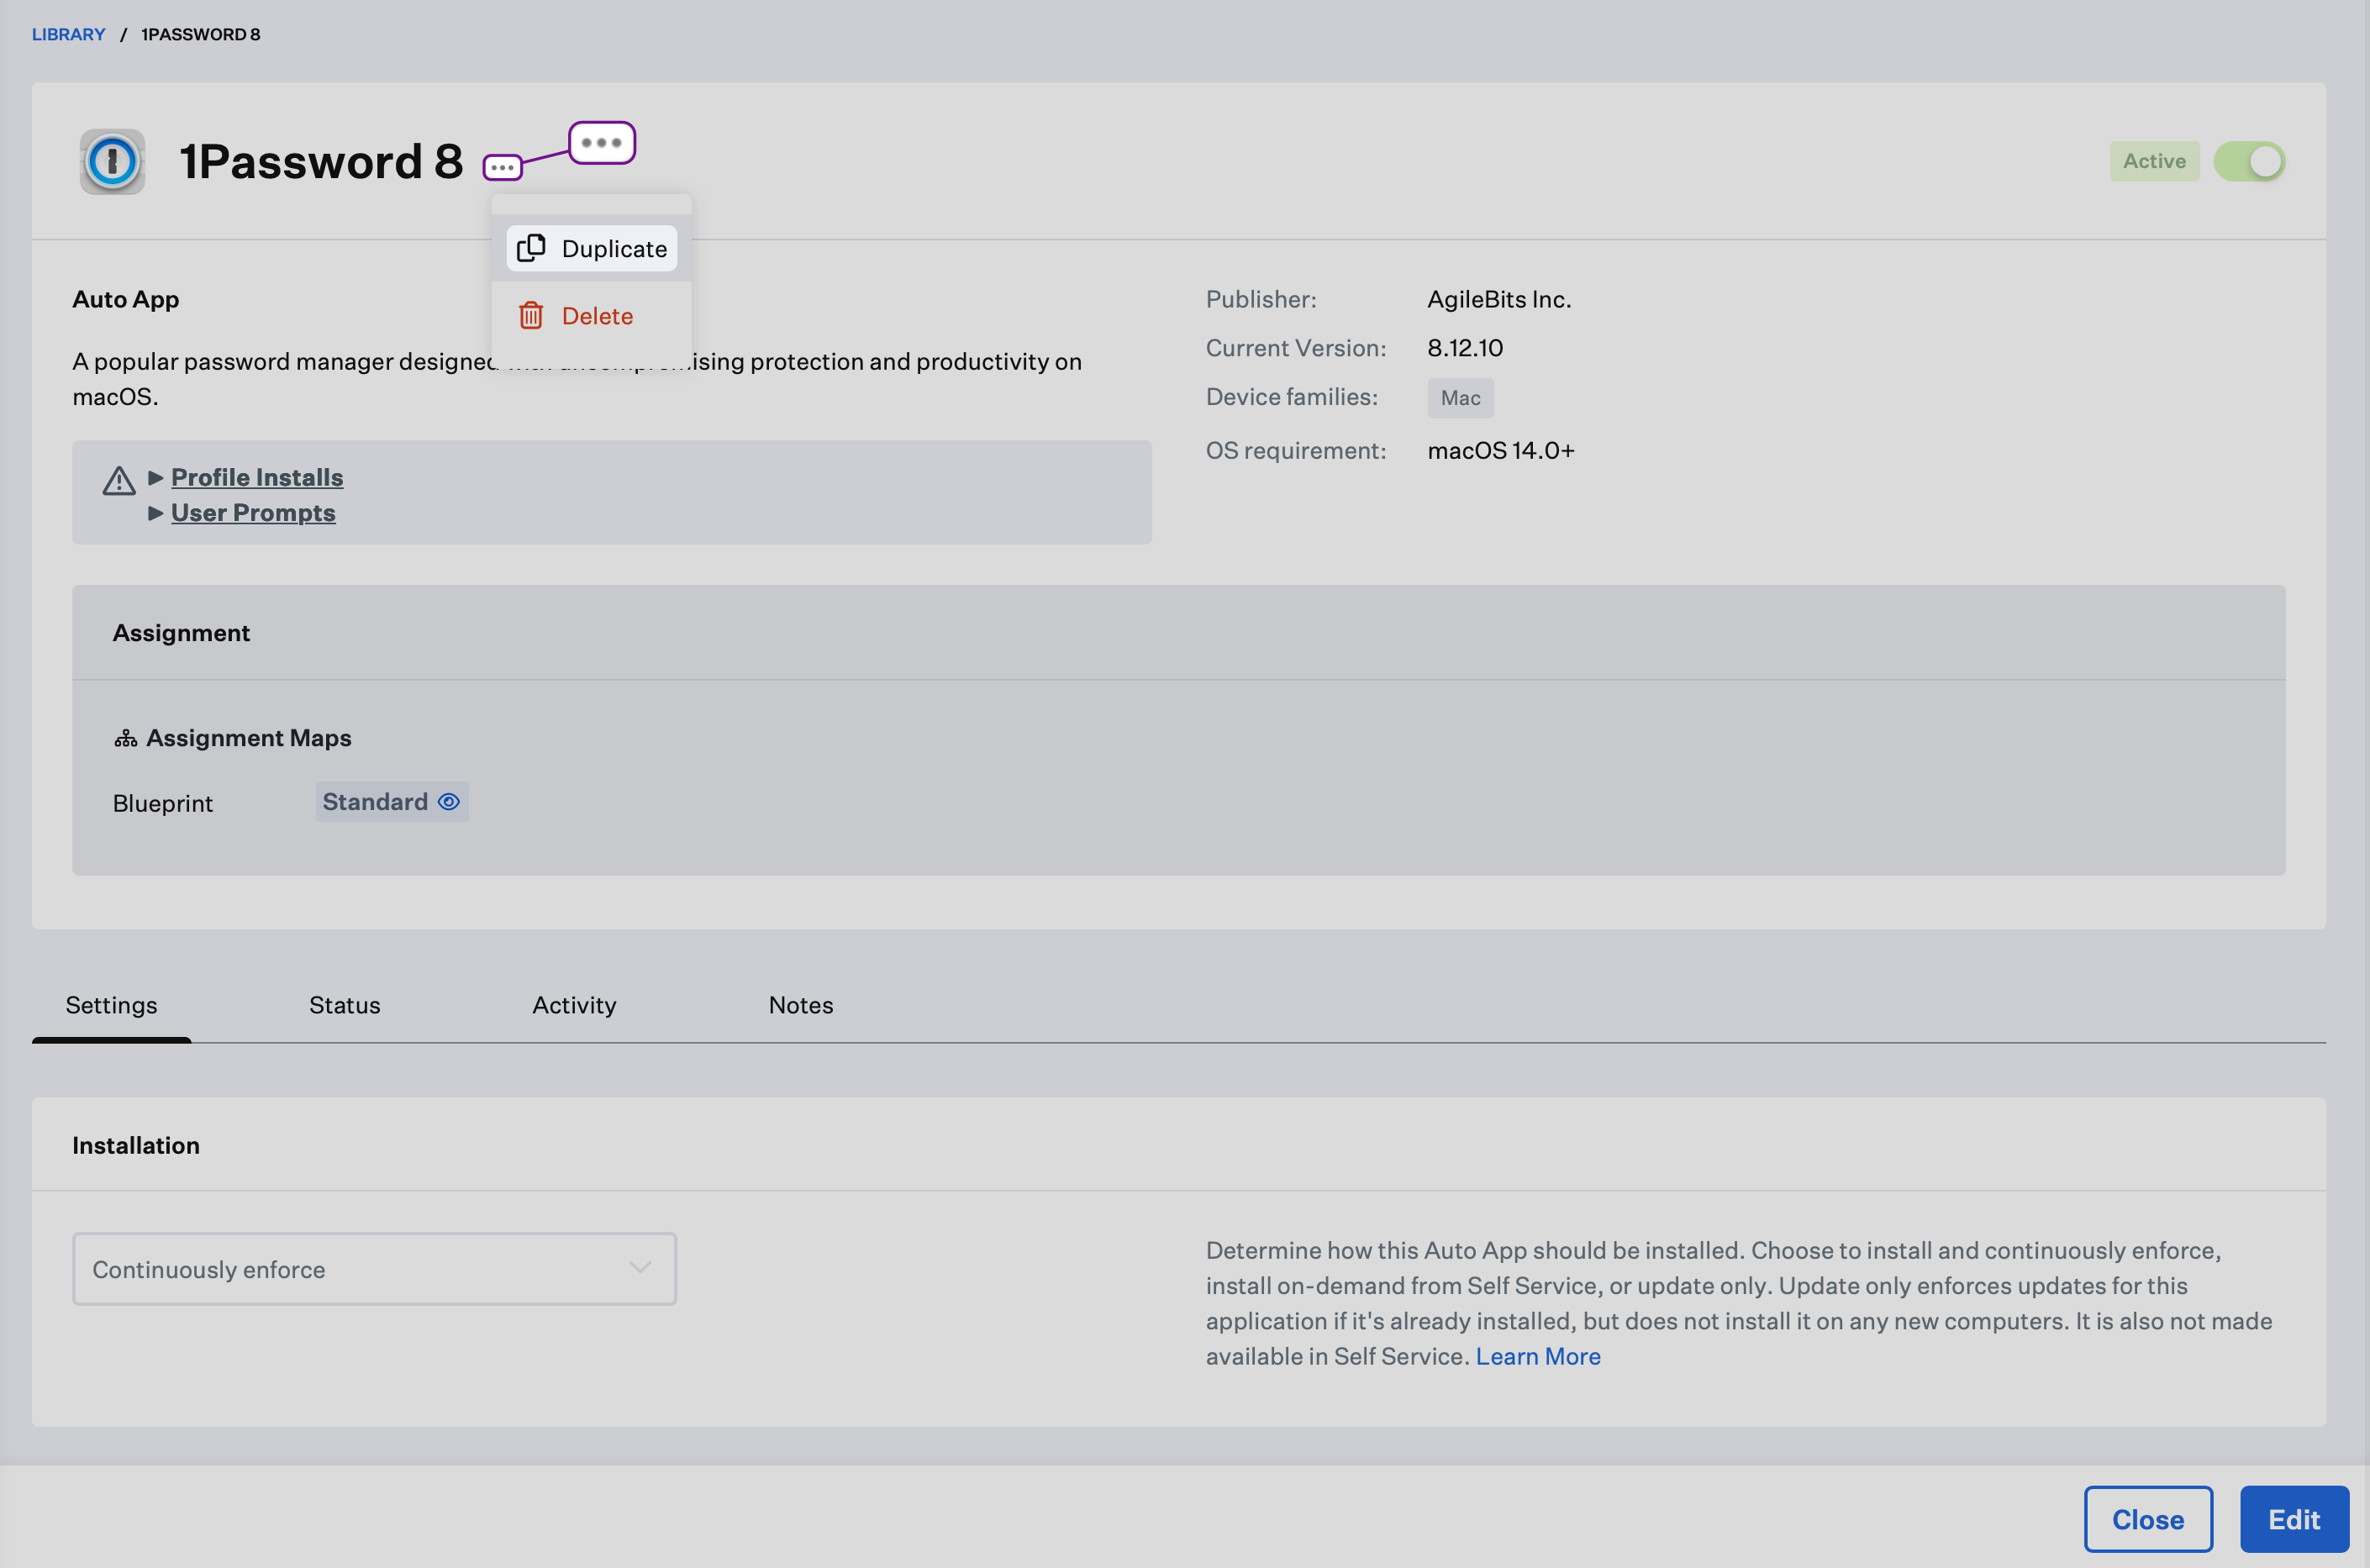Click the Assignment Maps heading

point(248,738)
